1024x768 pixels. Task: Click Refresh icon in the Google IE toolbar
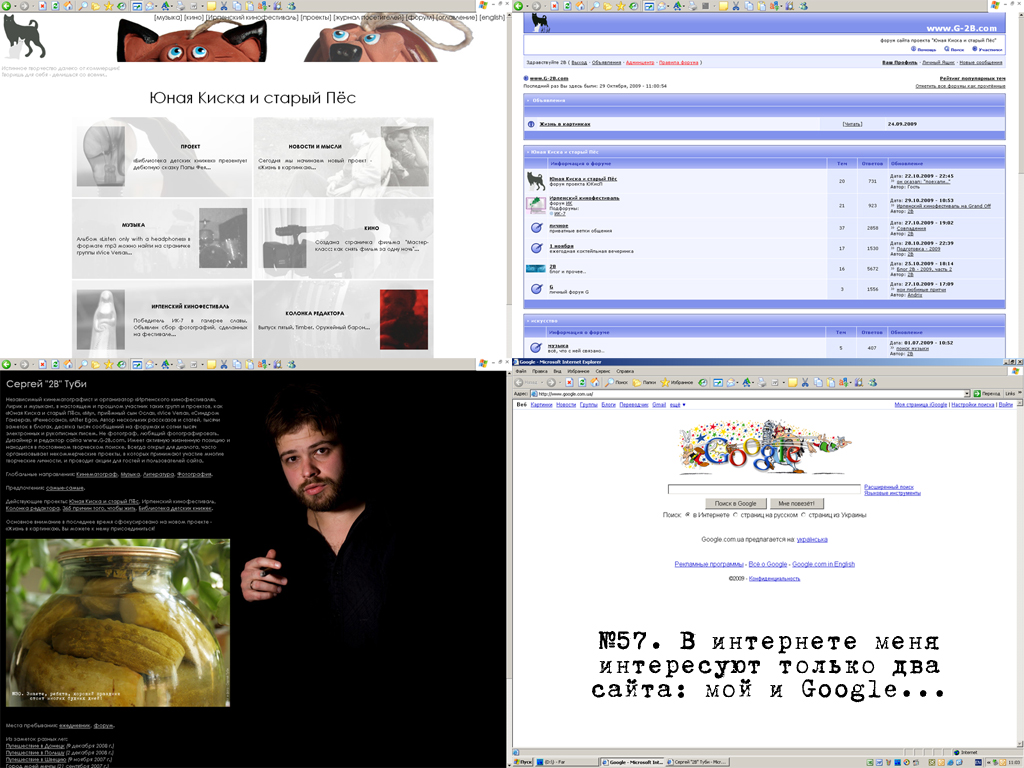pos(582,382)
